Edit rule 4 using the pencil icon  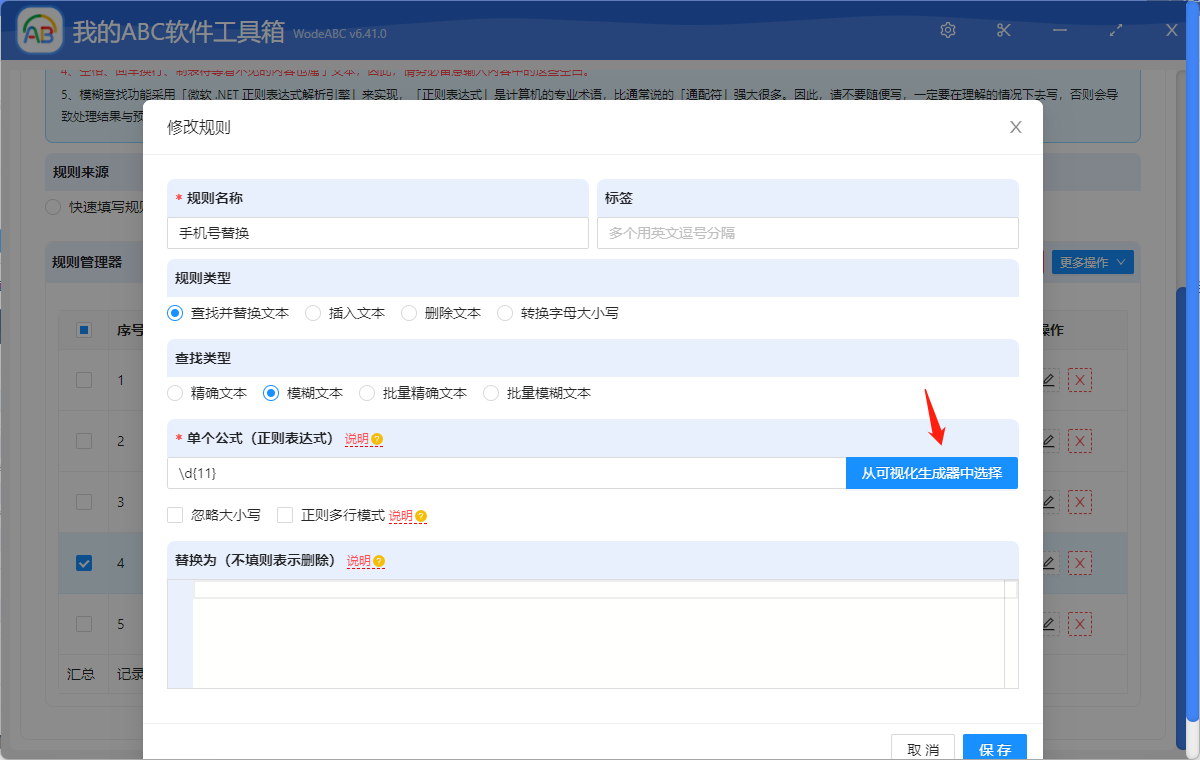tap(1048, 563)
